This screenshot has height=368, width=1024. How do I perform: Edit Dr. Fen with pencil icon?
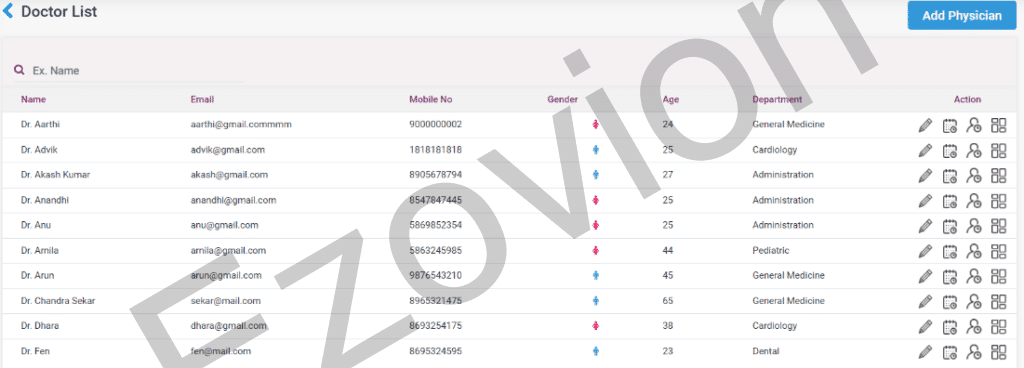point(925,352)
